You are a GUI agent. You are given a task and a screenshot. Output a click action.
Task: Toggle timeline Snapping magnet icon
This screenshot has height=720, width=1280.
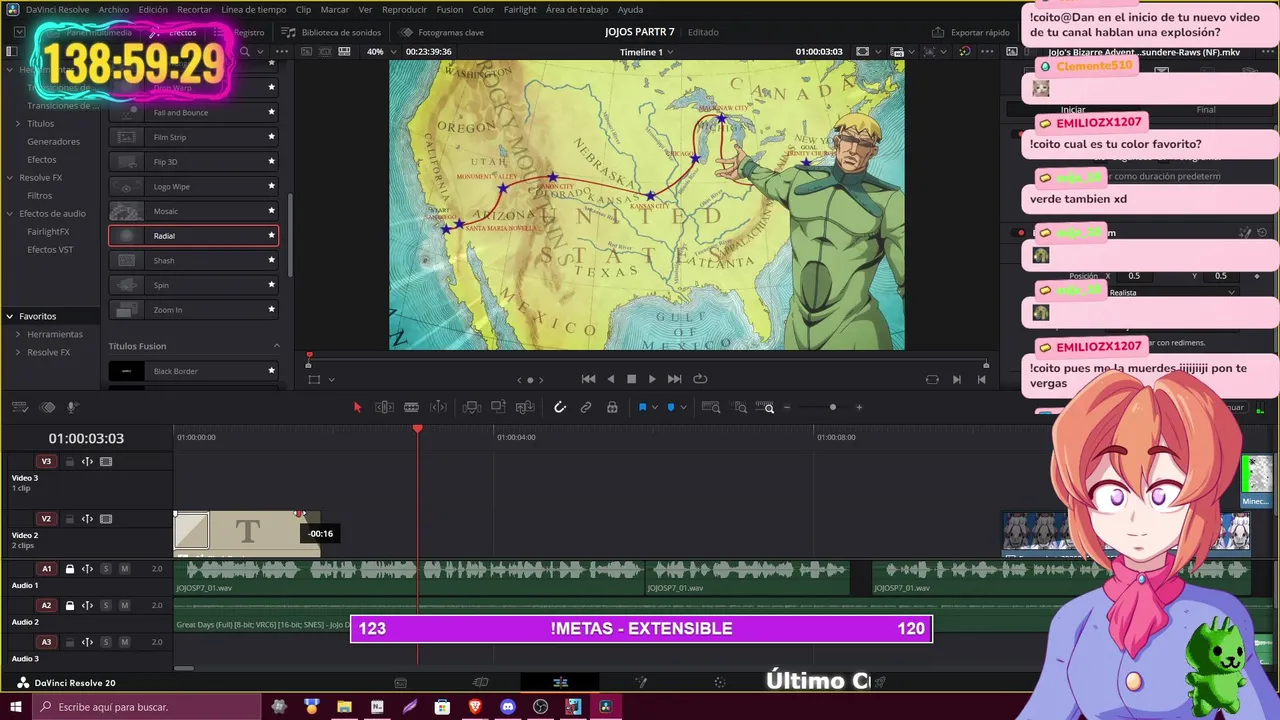point(560,407)
